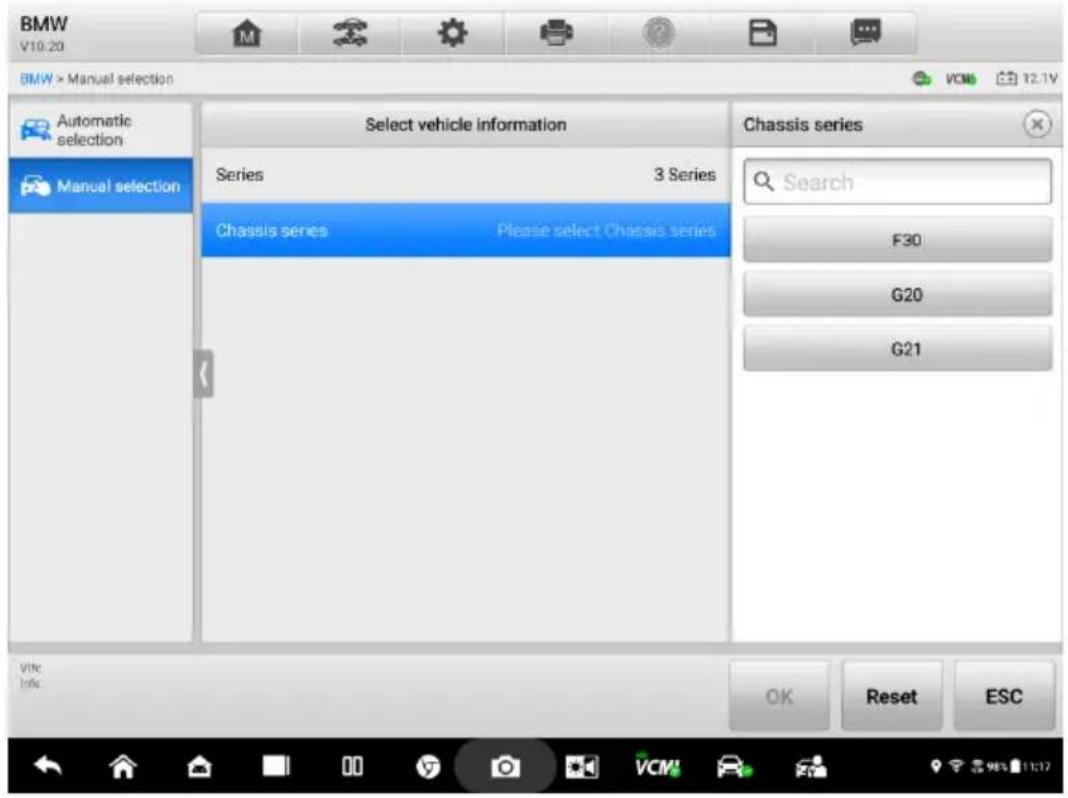Screen dimensions: 1068x798
Task: Click the Reset button
Action: [892, 696]
